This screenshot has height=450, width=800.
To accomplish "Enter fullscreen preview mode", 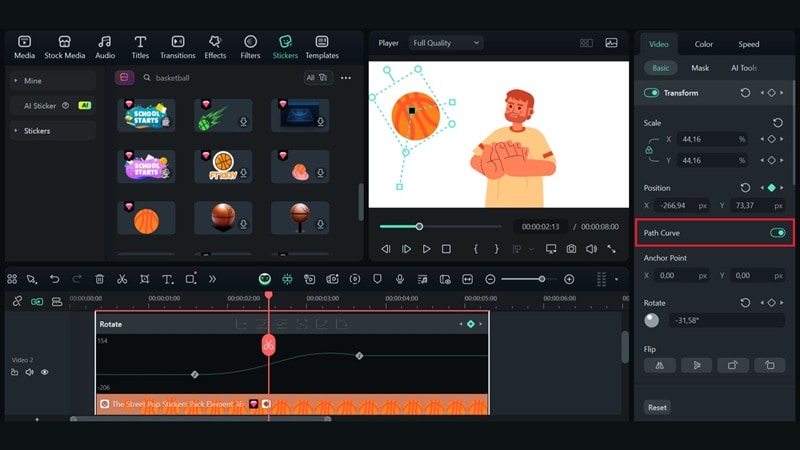I will tap(611, 249).
